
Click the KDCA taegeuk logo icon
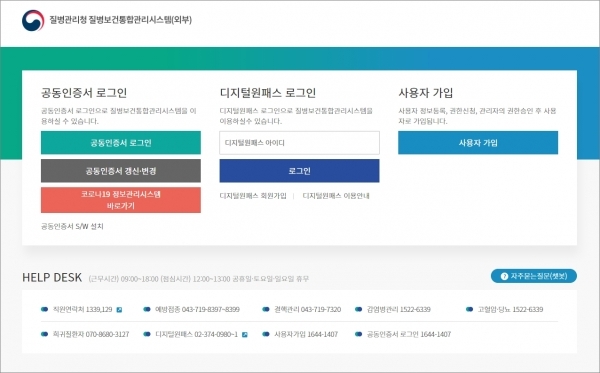[x=33, y=20]
